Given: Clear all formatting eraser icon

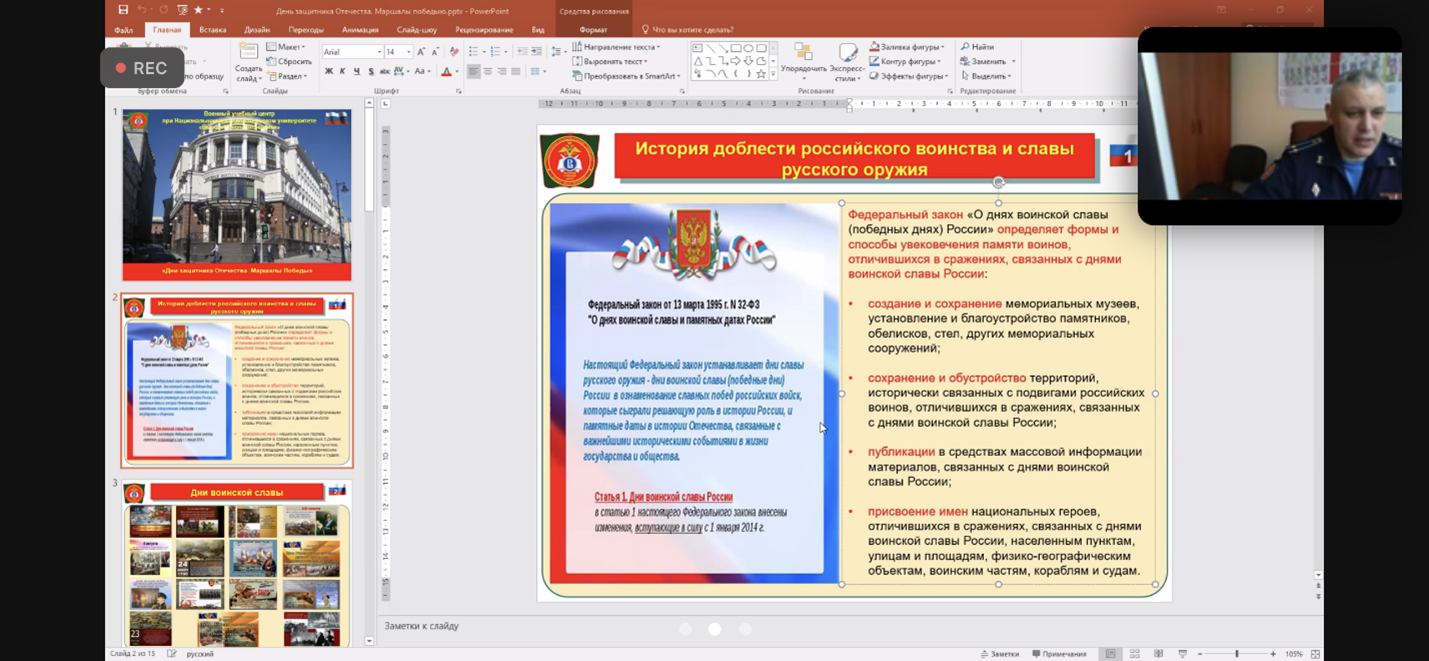Looking at the screenshot, I should pyautogui.click(x=455, y=52).
